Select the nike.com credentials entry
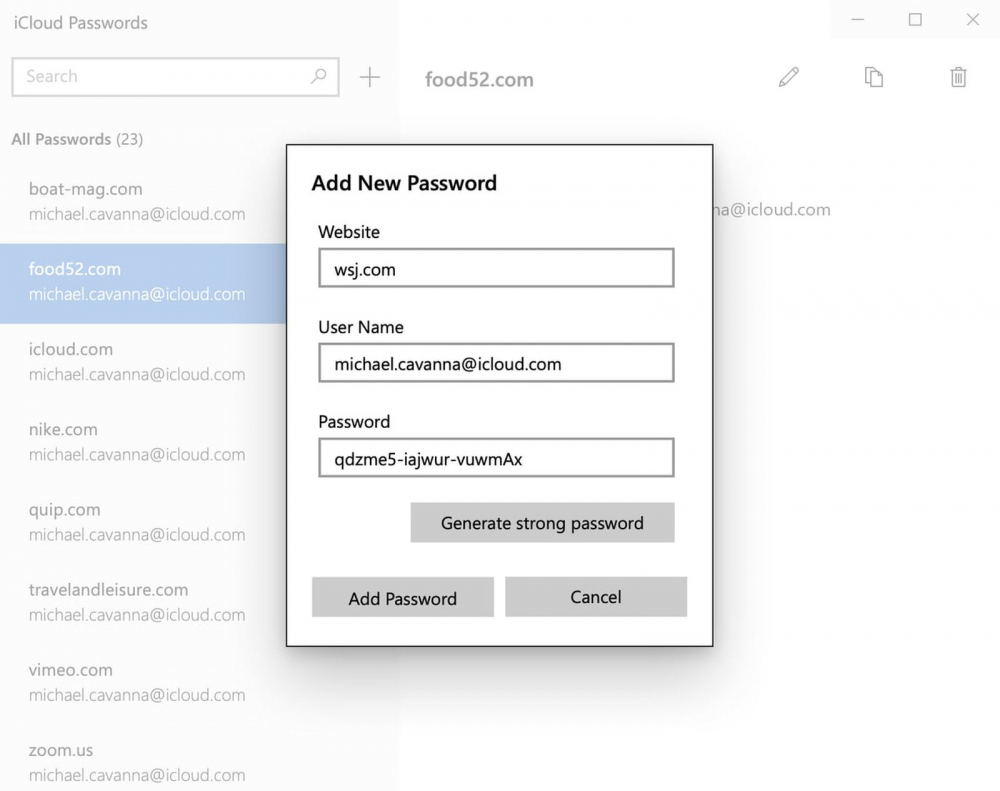This screenshot has width=1000, height=791. coord(140,441)
